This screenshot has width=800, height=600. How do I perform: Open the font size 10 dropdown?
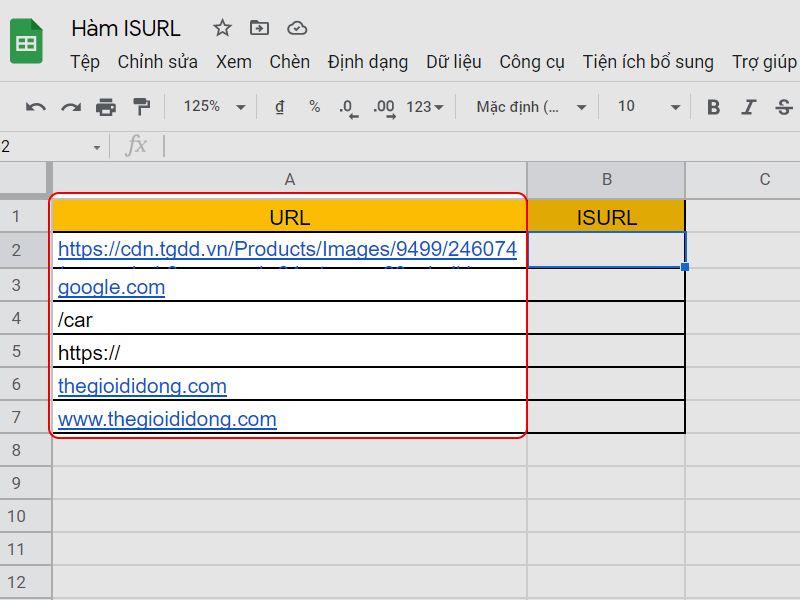pyautogui.click(x=648, y=107)
